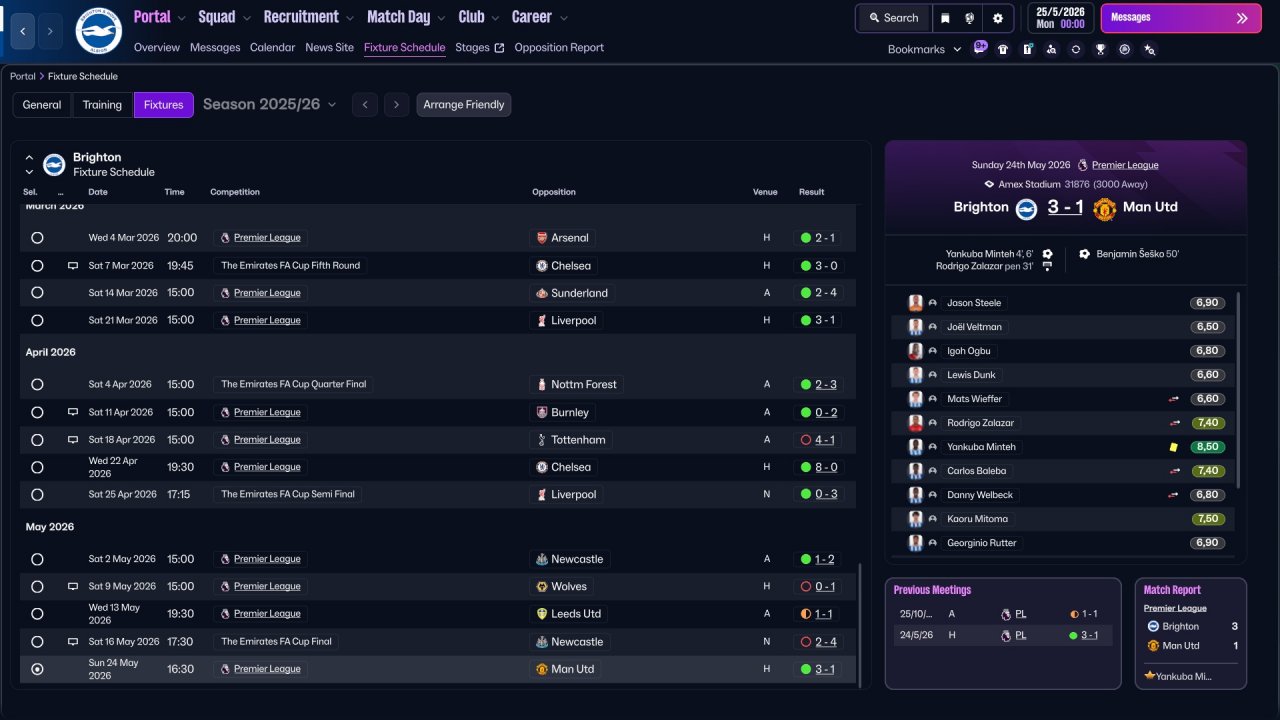
Task: Click the shirt icon in the bookmarks bar
Action: click(x=1003, y=49)
